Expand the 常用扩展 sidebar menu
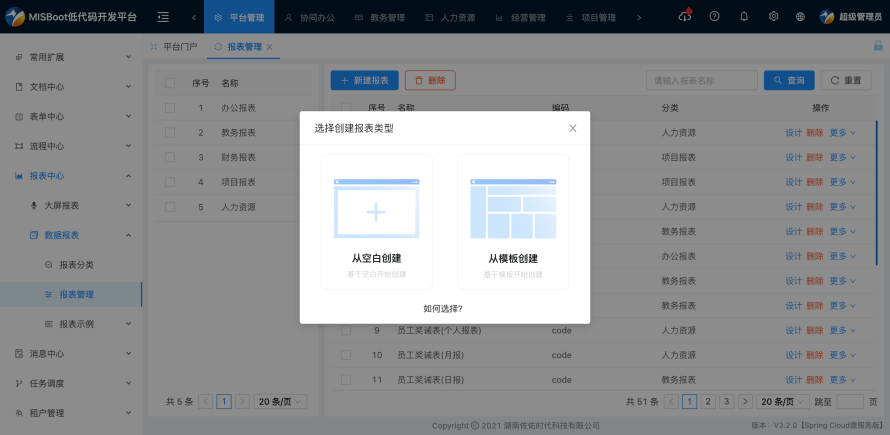890x435 pixels. pos(128,57)
